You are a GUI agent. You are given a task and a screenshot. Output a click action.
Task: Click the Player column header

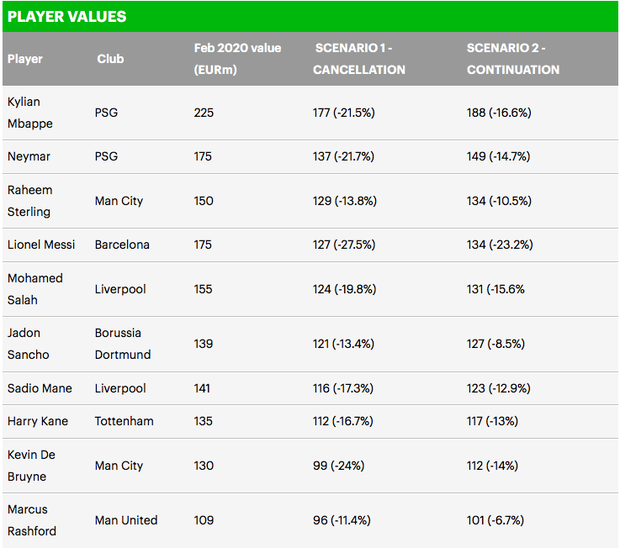[x=25, y=59]
